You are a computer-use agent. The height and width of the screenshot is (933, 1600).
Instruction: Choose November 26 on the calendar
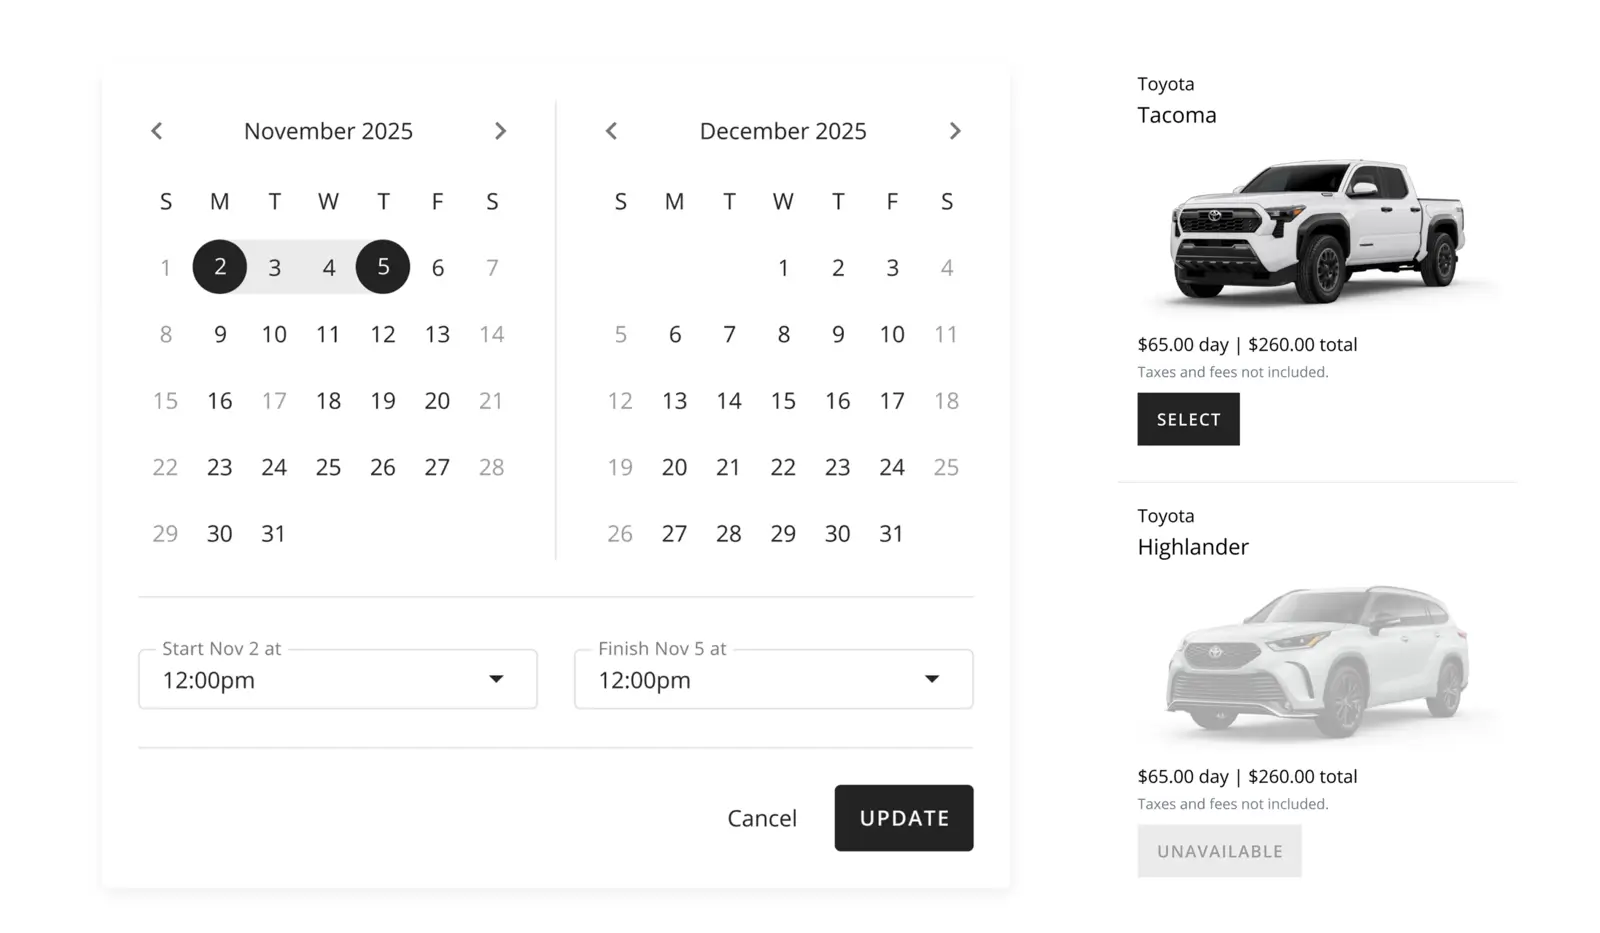coord(383,467)
